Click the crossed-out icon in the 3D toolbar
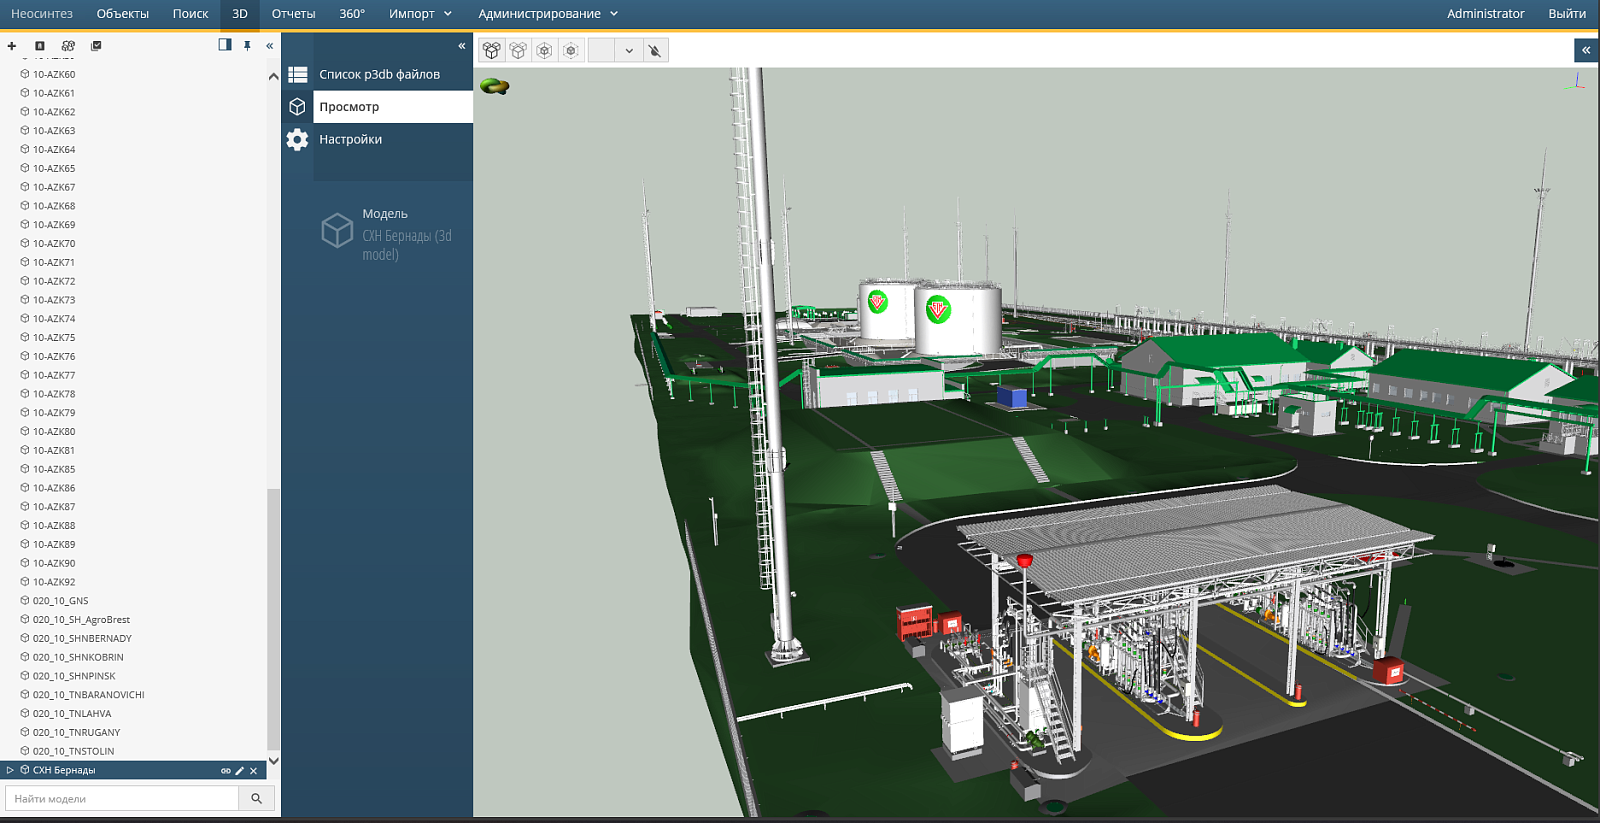1600x823 pixels. (x=655, y=51)
